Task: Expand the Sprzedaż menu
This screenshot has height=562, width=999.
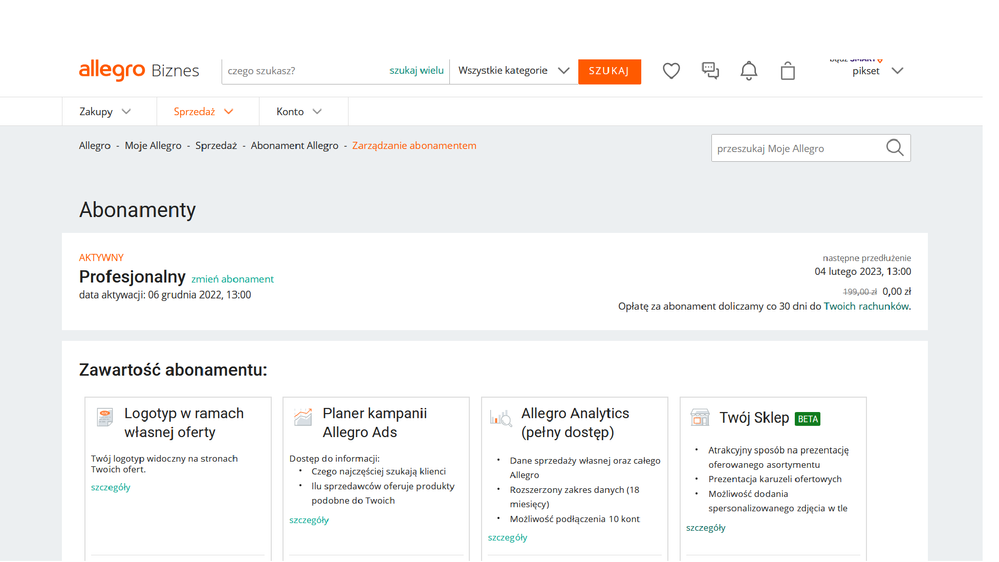Action: point(204,112)
